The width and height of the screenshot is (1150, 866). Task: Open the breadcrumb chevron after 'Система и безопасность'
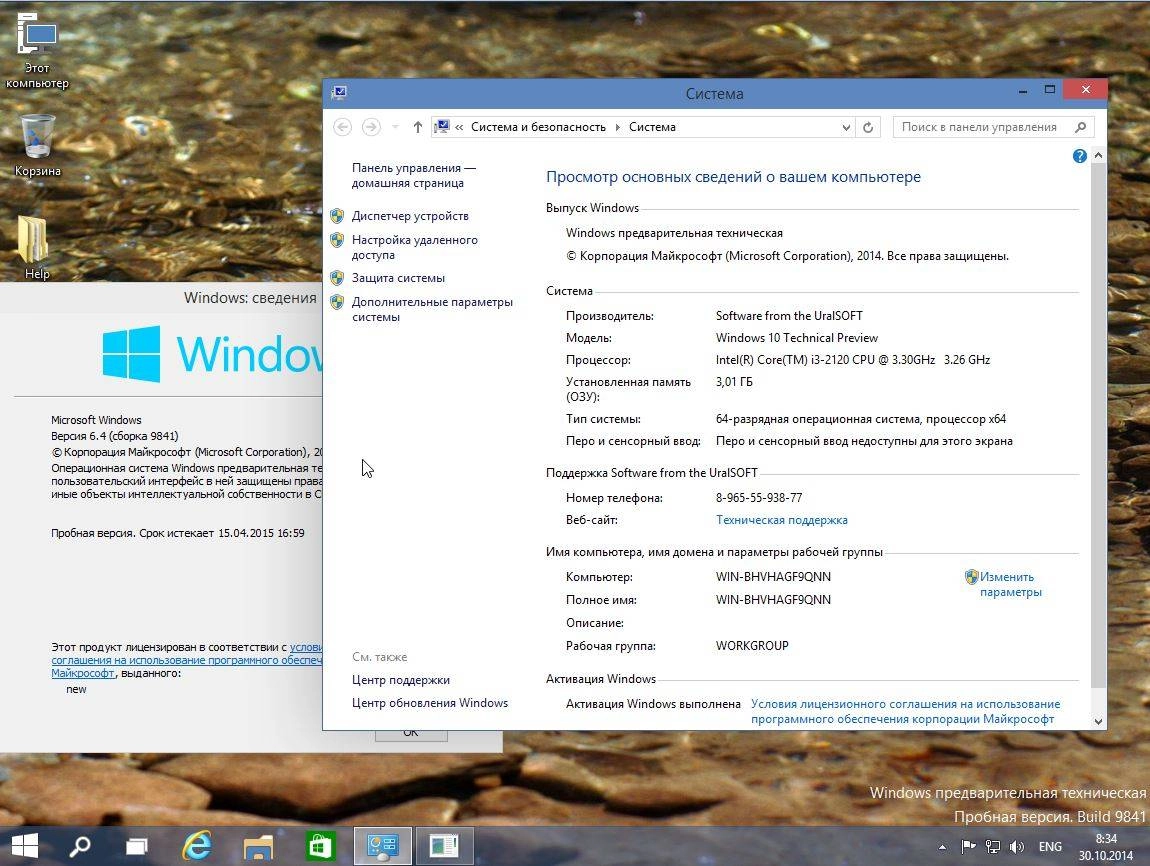618,127
